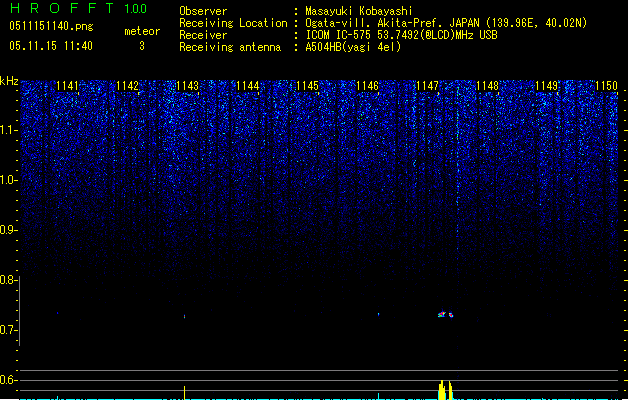Click the 1142 time marker
This screenshot has width=629, height=400.
tap(127, 85)
